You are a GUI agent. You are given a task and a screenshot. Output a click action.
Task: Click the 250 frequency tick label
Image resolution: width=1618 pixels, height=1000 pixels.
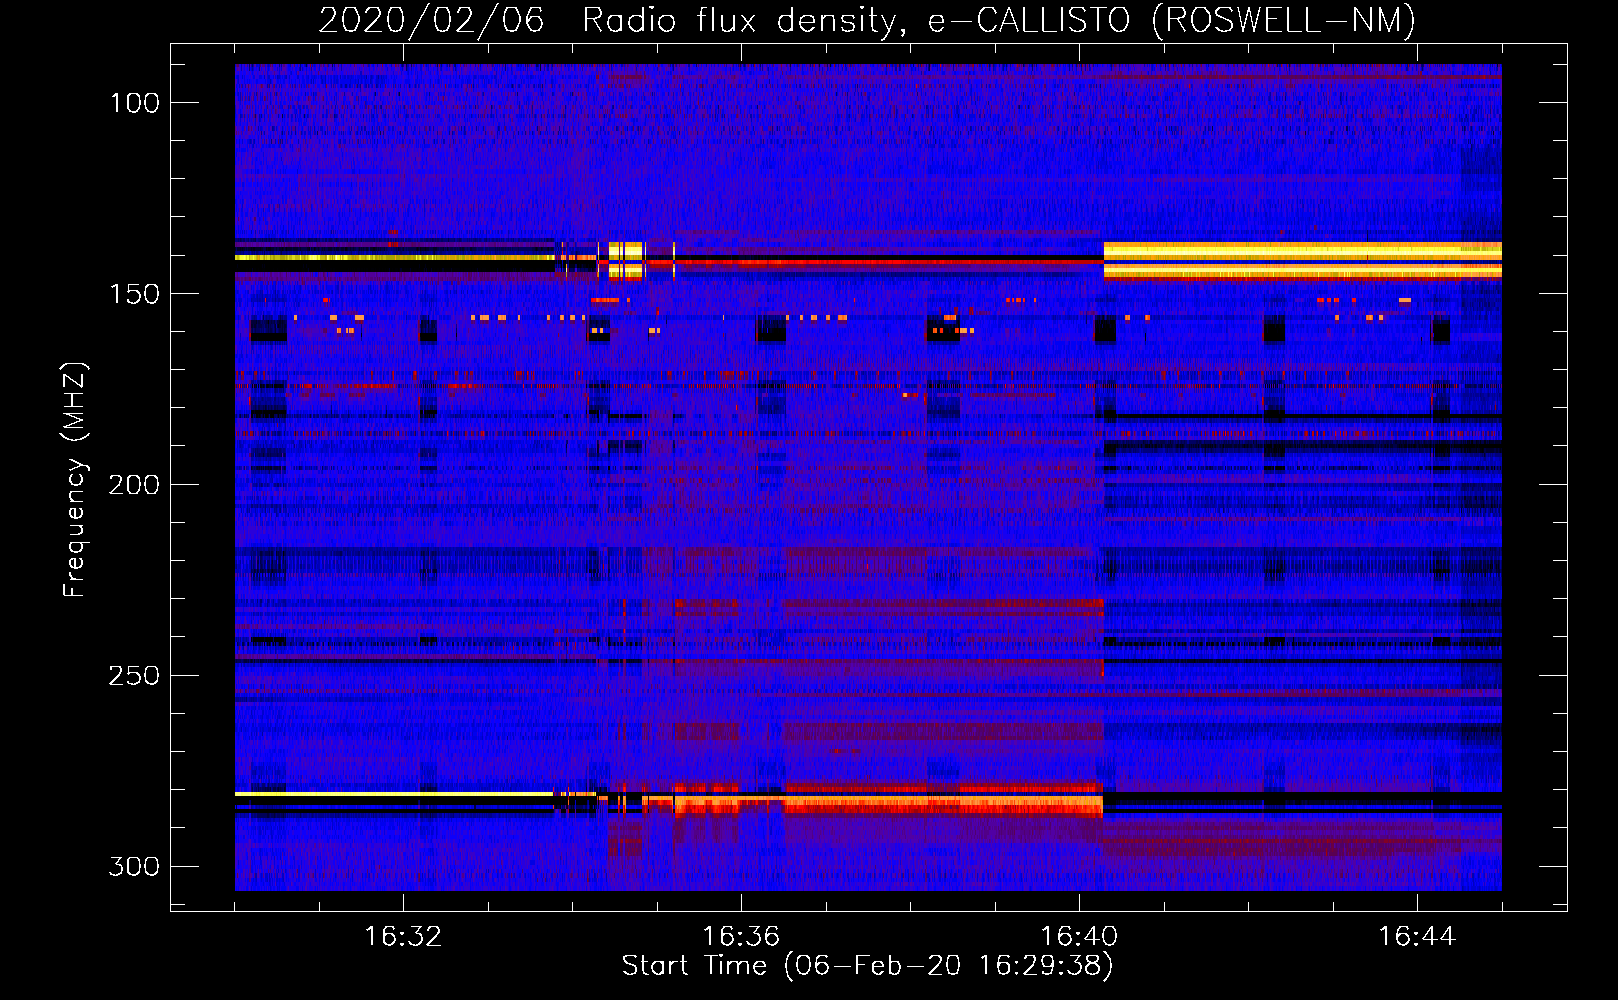pos(135,676)
